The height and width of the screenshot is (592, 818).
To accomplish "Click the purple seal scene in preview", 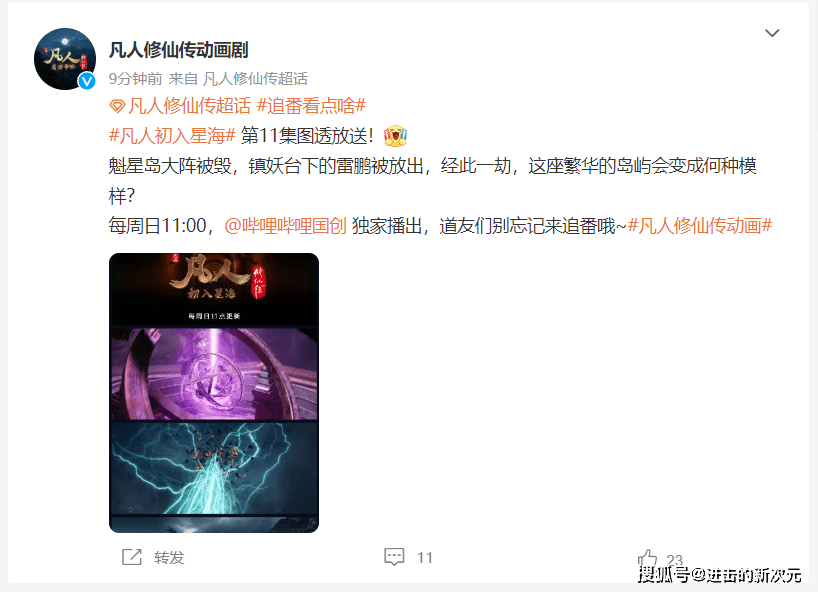I will (x=214, y=373).
